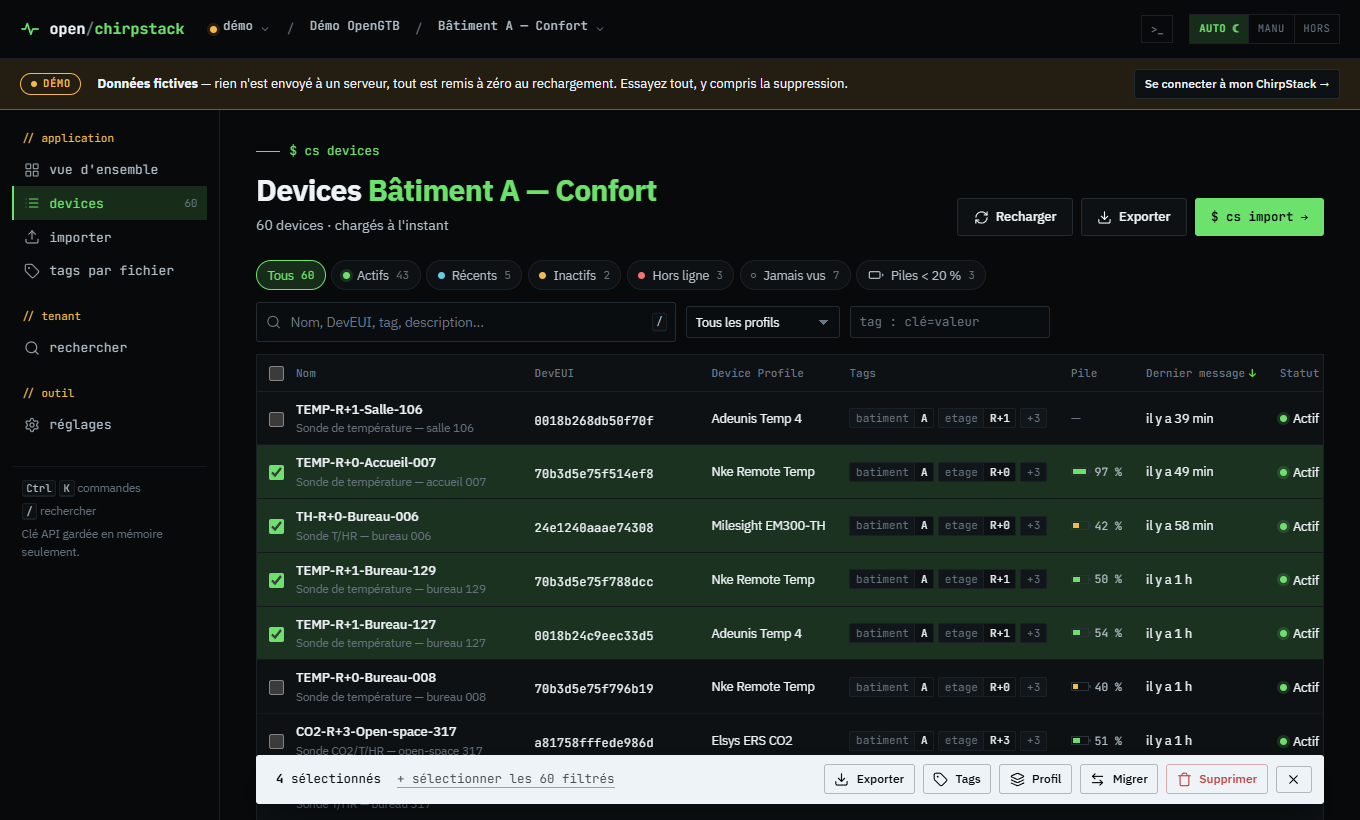The height and width of the screenshot is (820, 1360).
Task: Filter by Récents devices
Action: click(x=474, y=275)
